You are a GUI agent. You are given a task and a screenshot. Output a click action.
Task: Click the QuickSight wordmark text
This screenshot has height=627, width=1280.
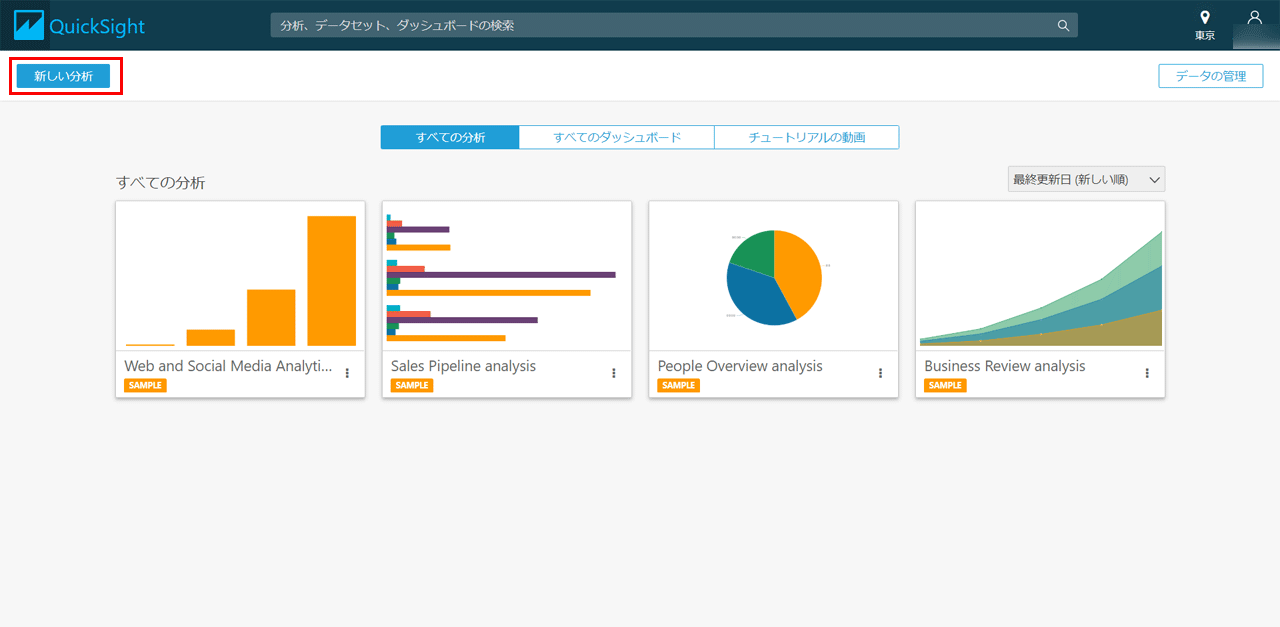pyautogui.click(x=97, y=27)
